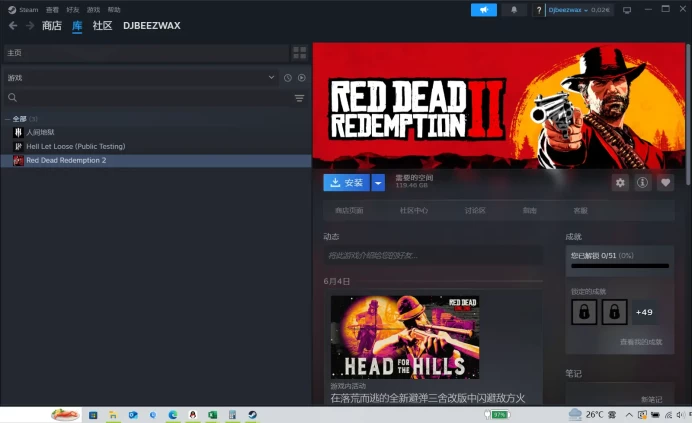Toggle the ready-to-play filter icon
This screenshot has height=423, width=692.
point(301,78)
